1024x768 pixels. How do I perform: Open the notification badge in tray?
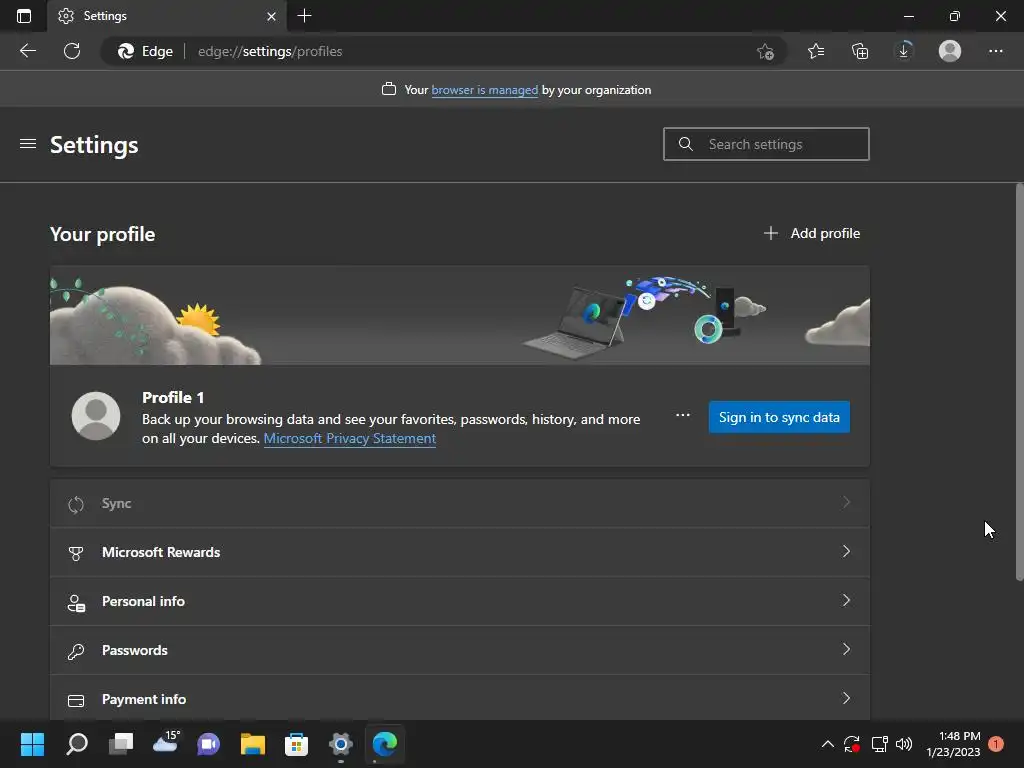[x=996, y=743]
